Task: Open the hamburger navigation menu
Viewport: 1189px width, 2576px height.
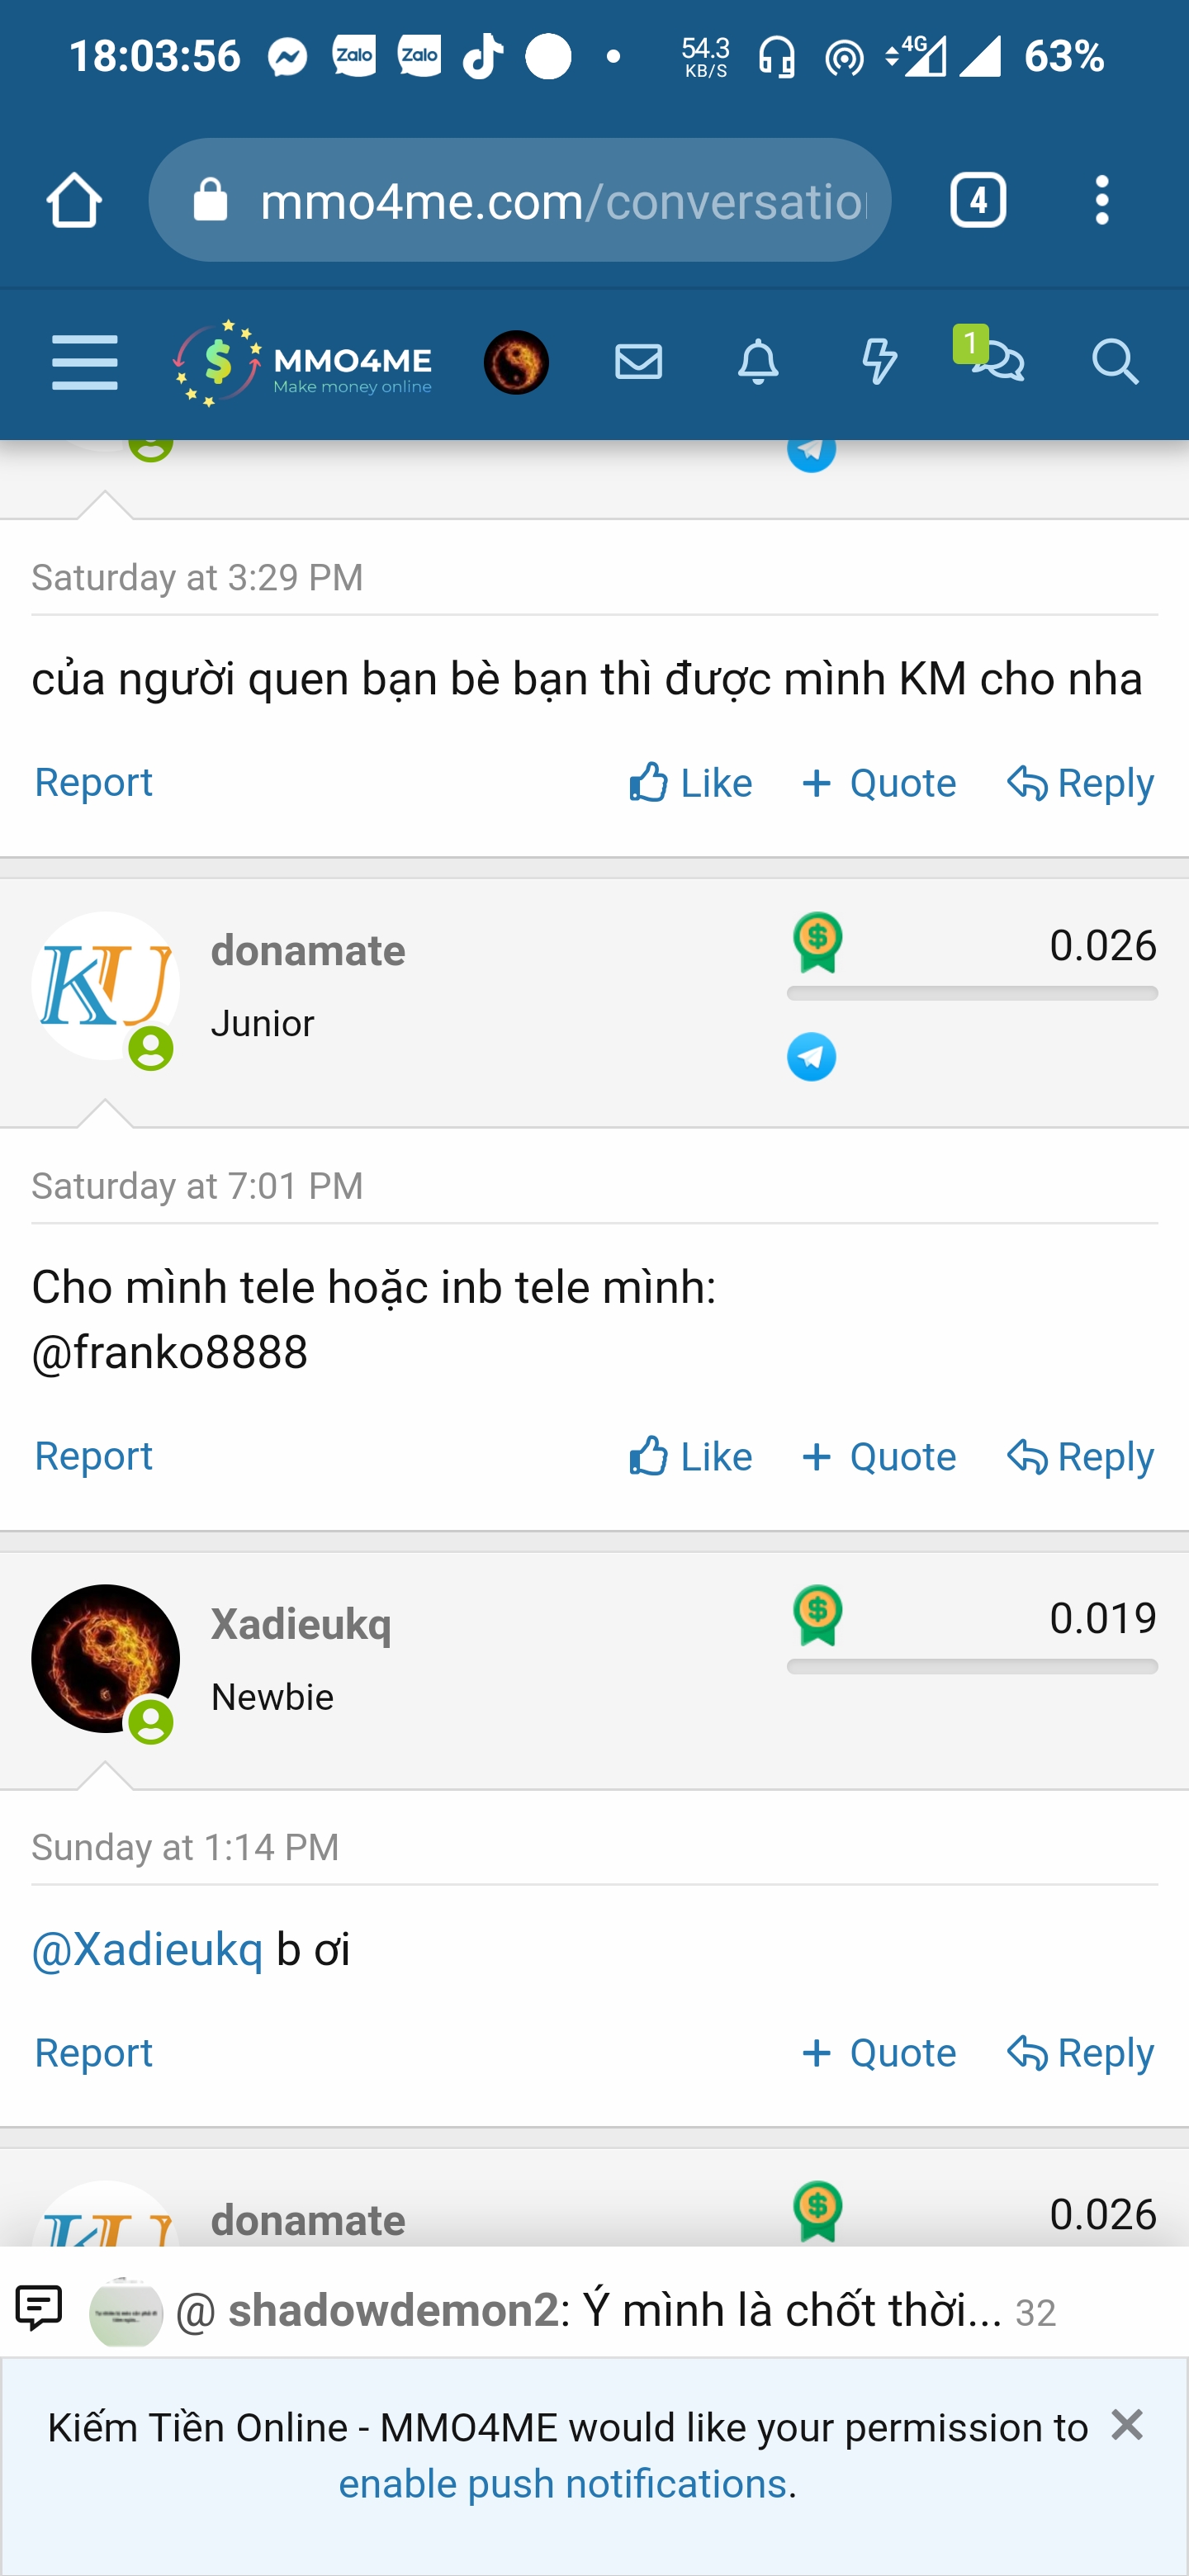Action: click(x=85, y=362)
